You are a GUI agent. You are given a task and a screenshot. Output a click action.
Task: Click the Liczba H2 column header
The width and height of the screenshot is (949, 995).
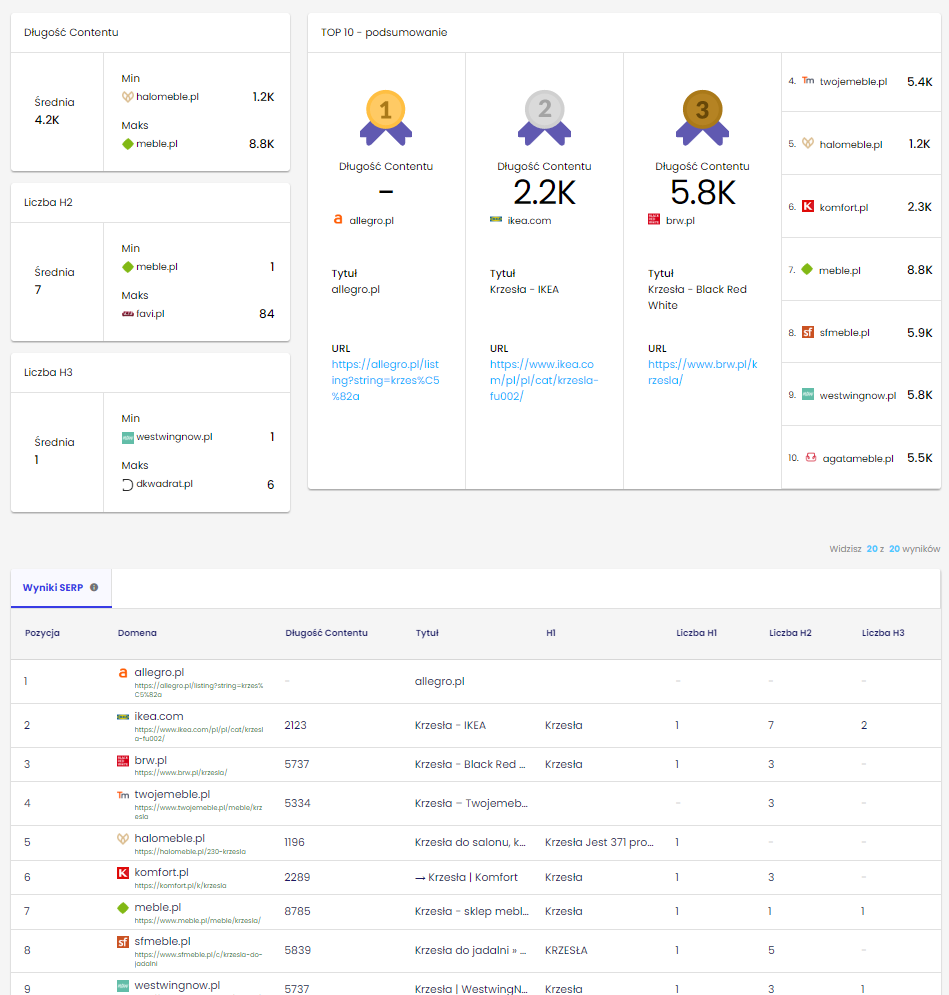click(790, 633)
